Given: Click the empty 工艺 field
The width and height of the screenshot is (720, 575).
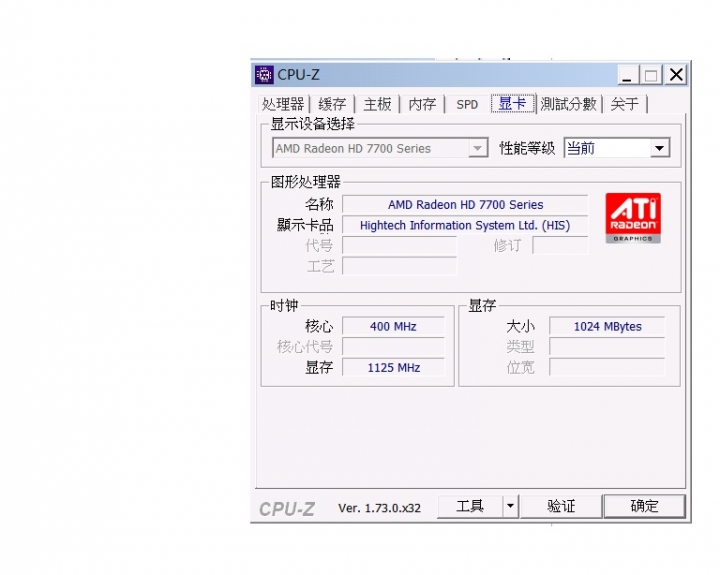Looking at the screenshot, I should 399,266.
